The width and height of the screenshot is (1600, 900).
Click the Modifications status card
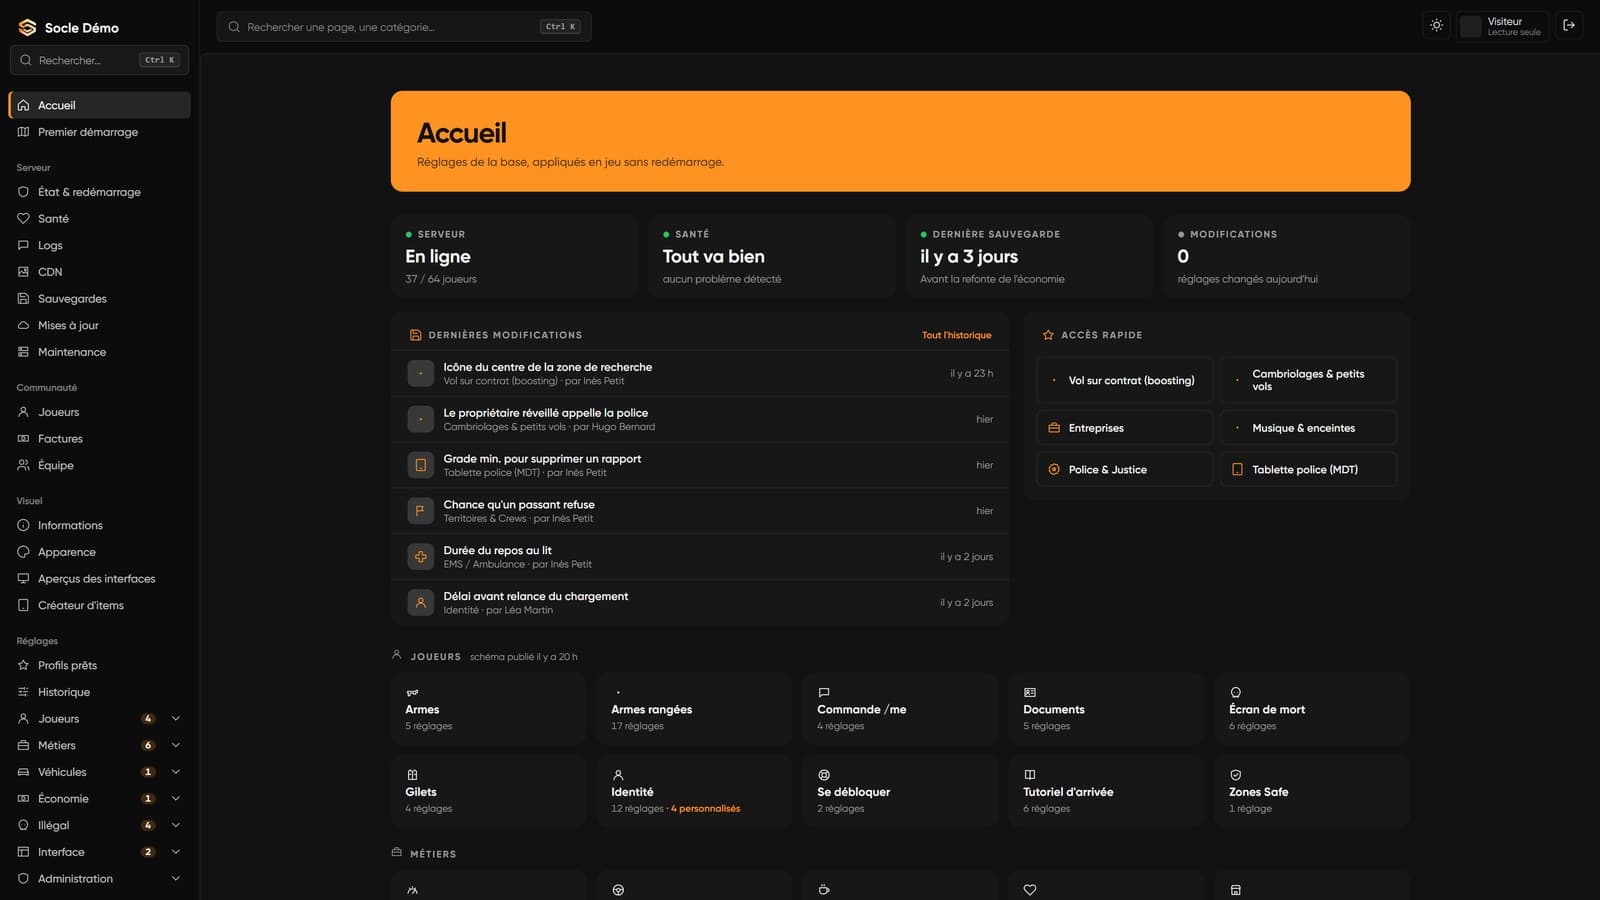click(1287, 257)
